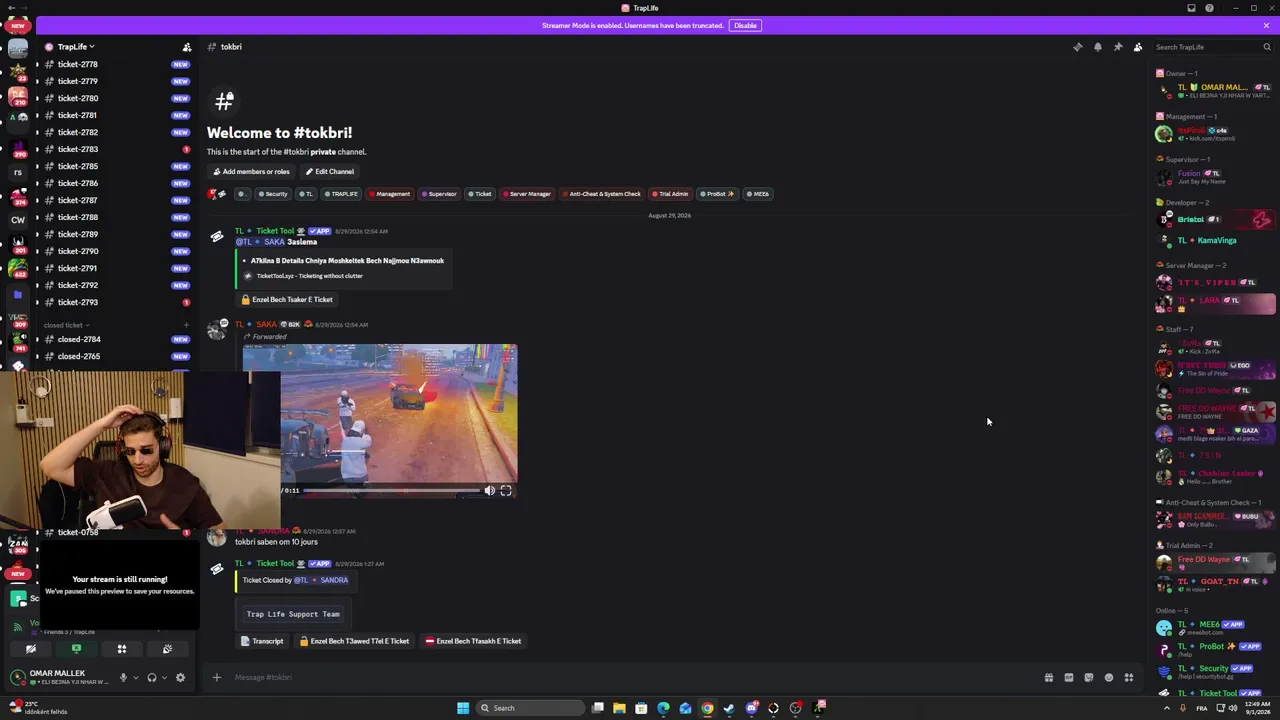1280x720 pixels.
Task: Open the Discord Help icon in title bar
Action: (x=1209, y=8)
